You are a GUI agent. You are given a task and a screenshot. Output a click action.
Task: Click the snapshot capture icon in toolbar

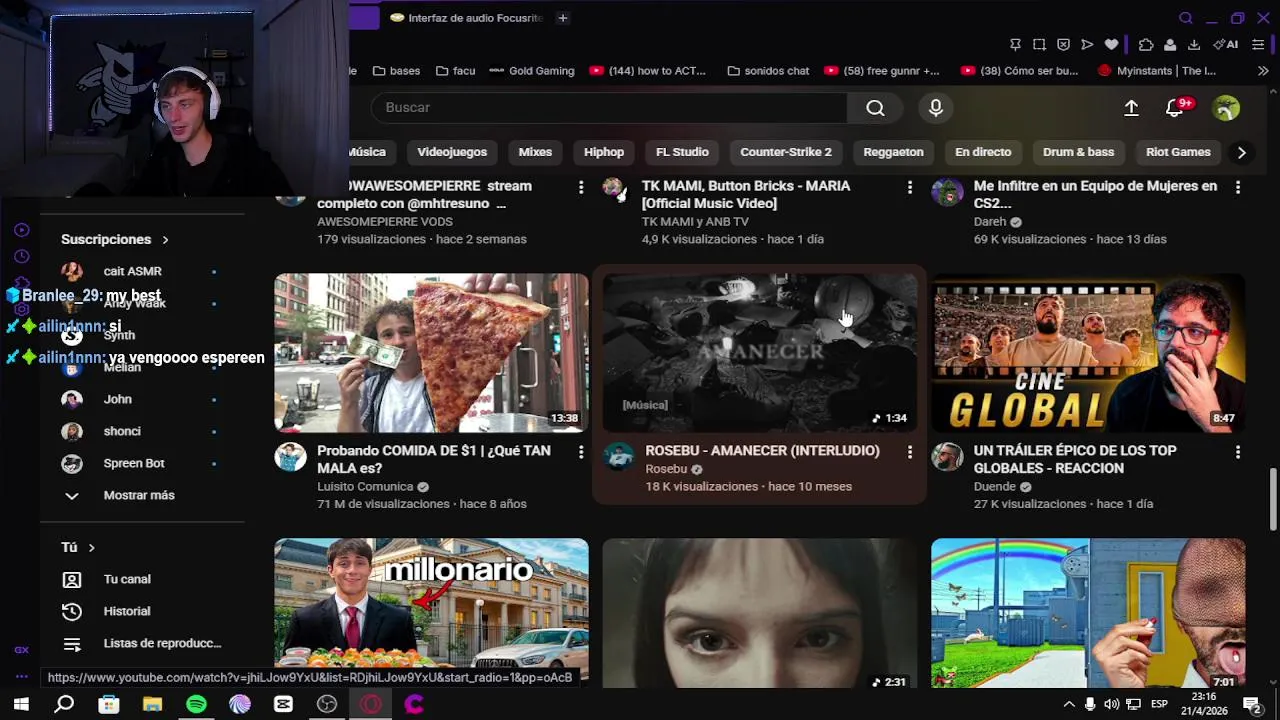(1039, 45)
